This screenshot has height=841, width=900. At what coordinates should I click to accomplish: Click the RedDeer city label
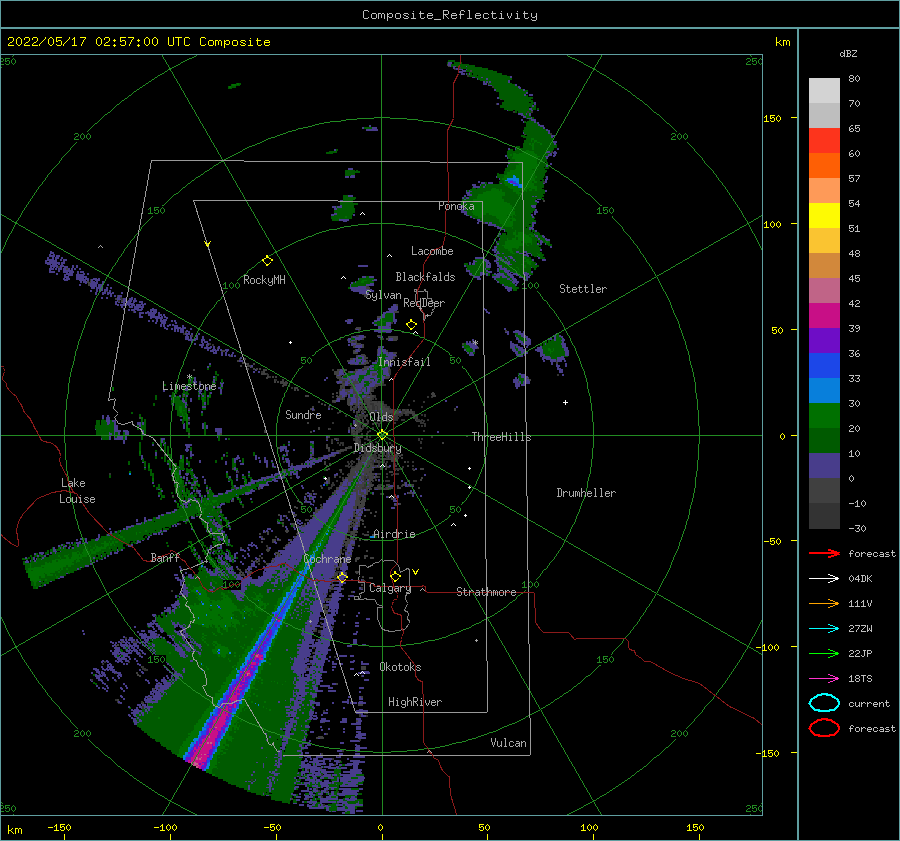coord(424,303)
